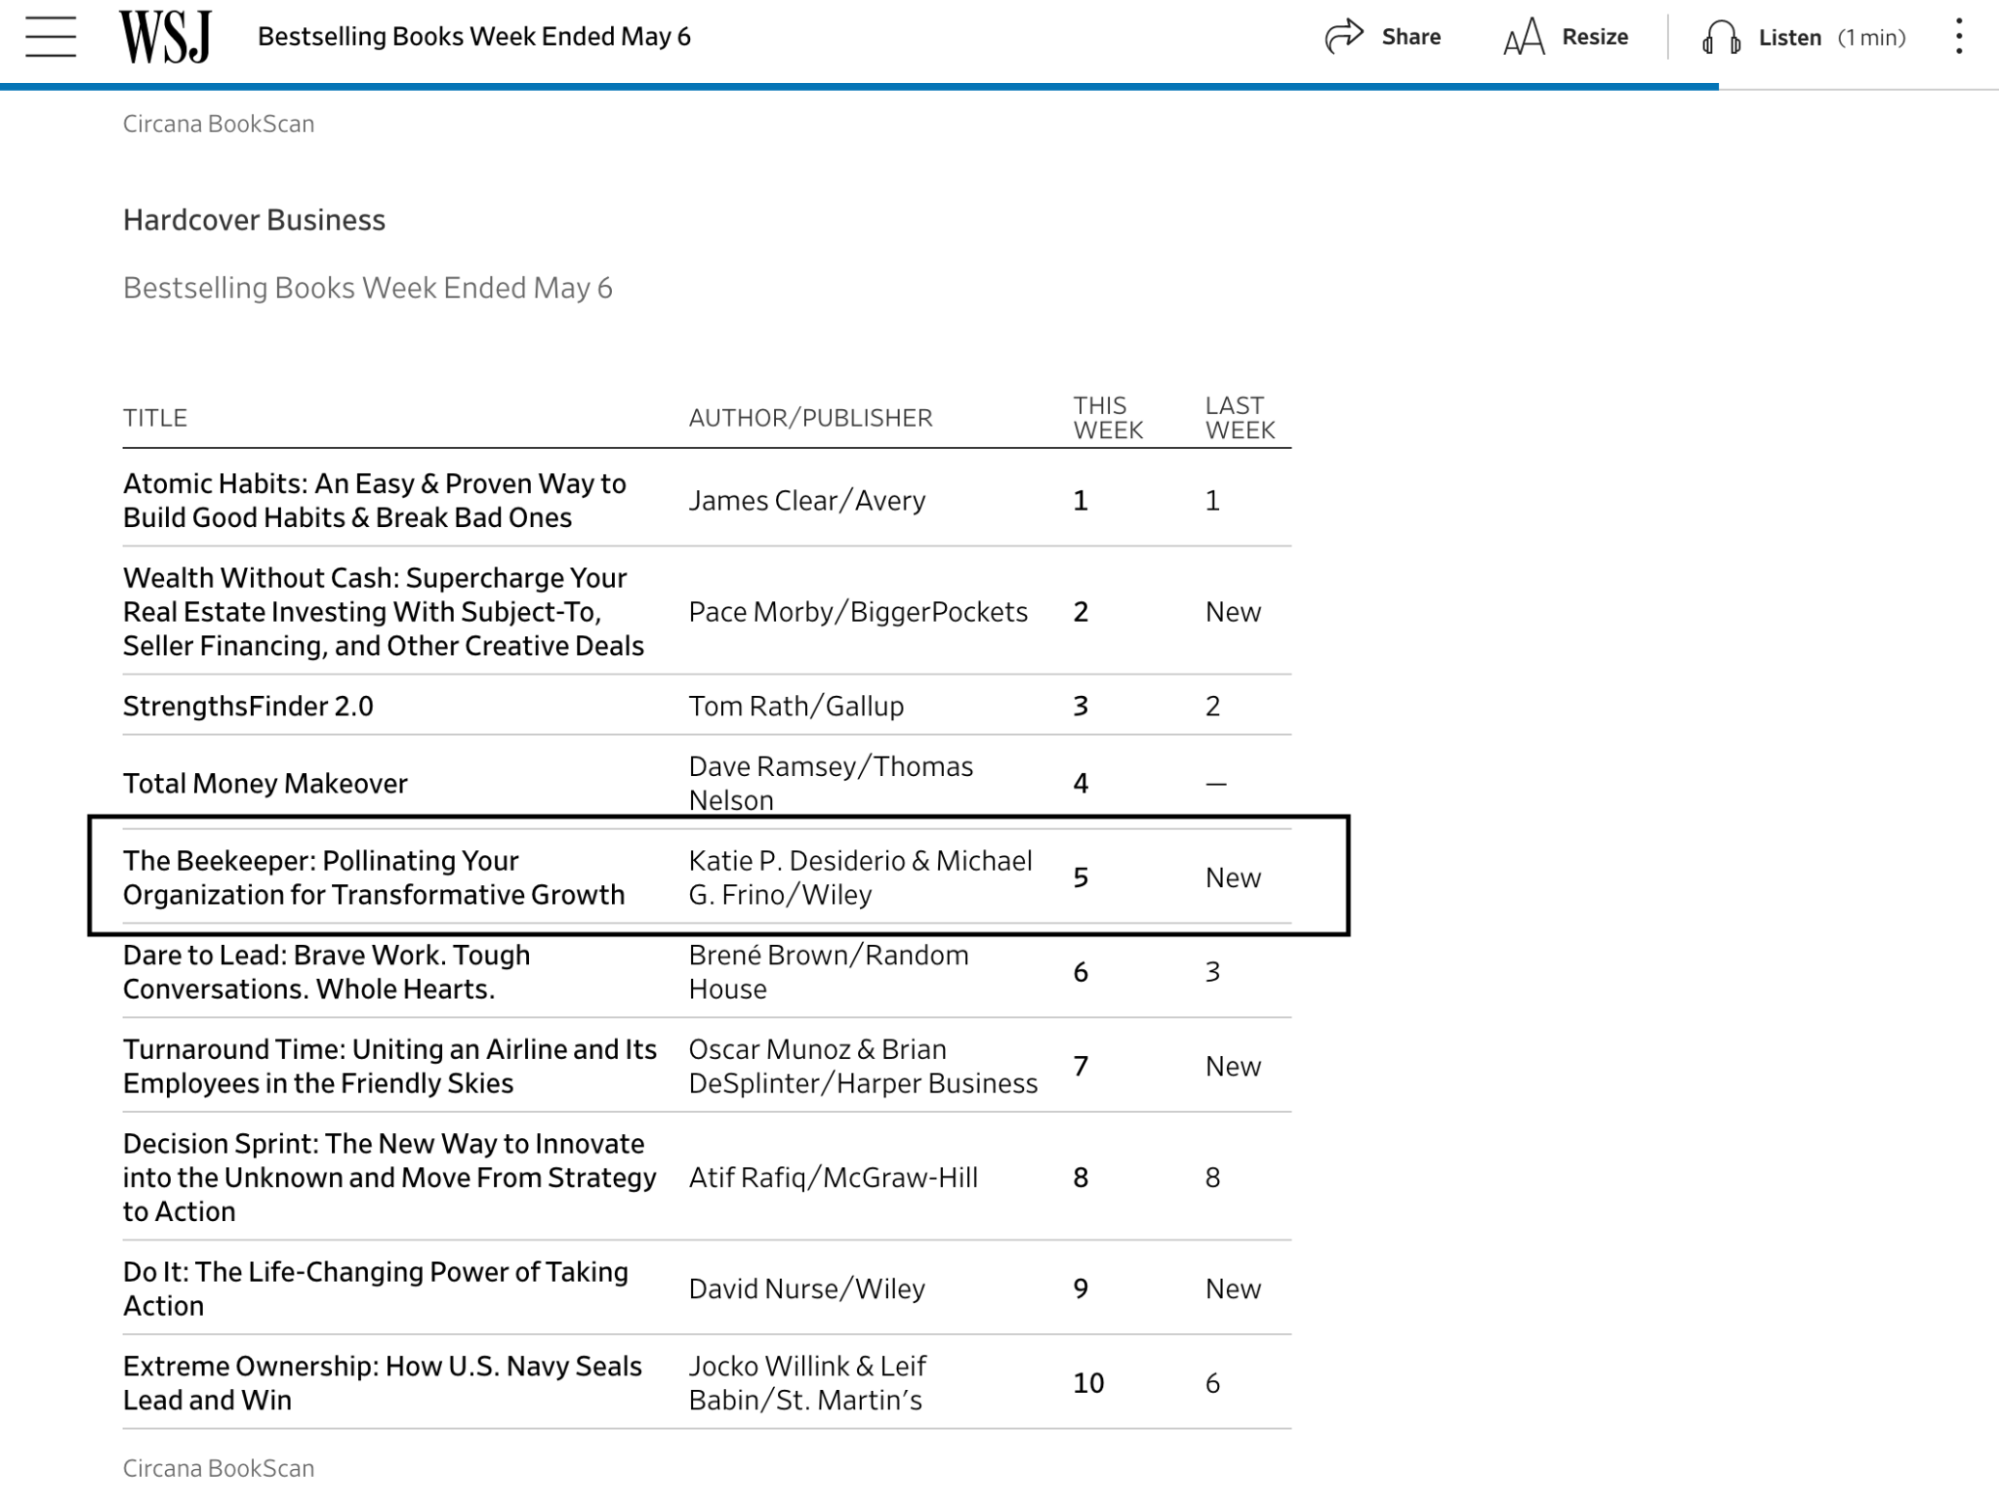Viewport: 1999px width, 1510px height.
Task: Click the THIS WEEK column header
Action: [1107, 418]
